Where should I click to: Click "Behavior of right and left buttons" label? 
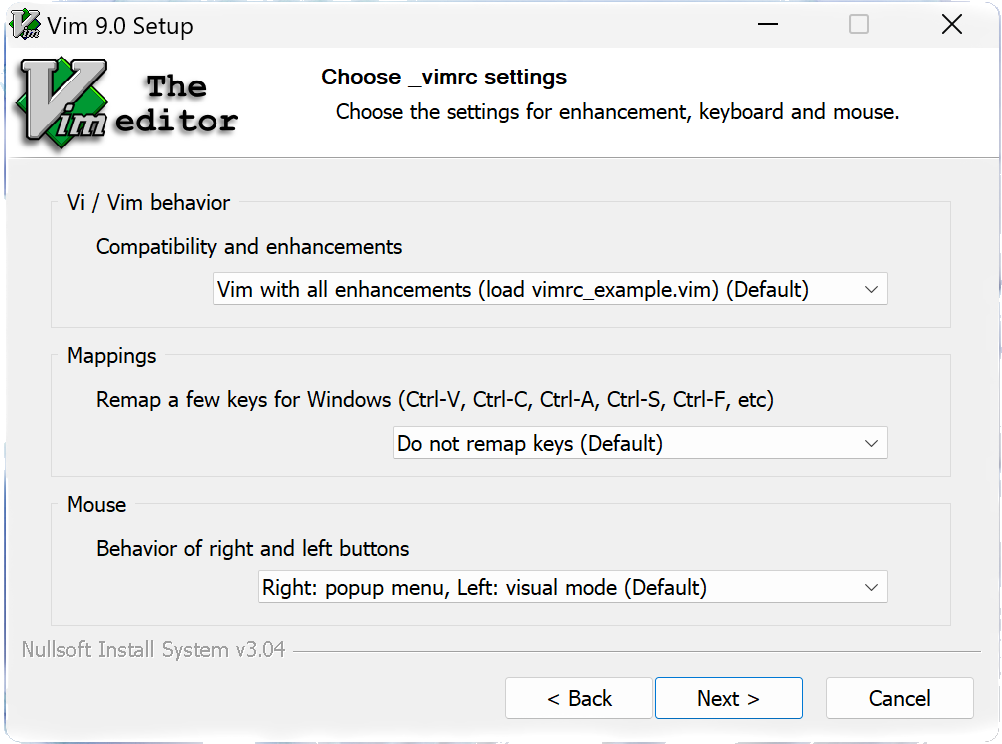(x=253, y=548)
